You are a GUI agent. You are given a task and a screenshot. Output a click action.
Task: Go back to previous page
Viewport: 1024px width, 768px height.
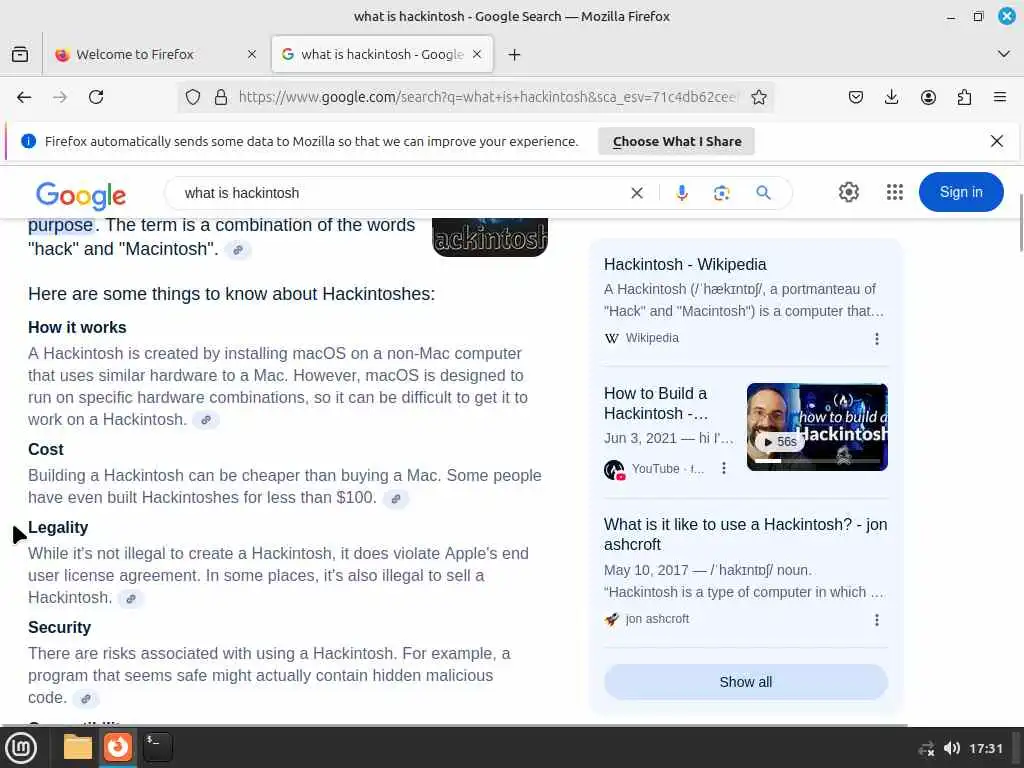pos(24,97)
